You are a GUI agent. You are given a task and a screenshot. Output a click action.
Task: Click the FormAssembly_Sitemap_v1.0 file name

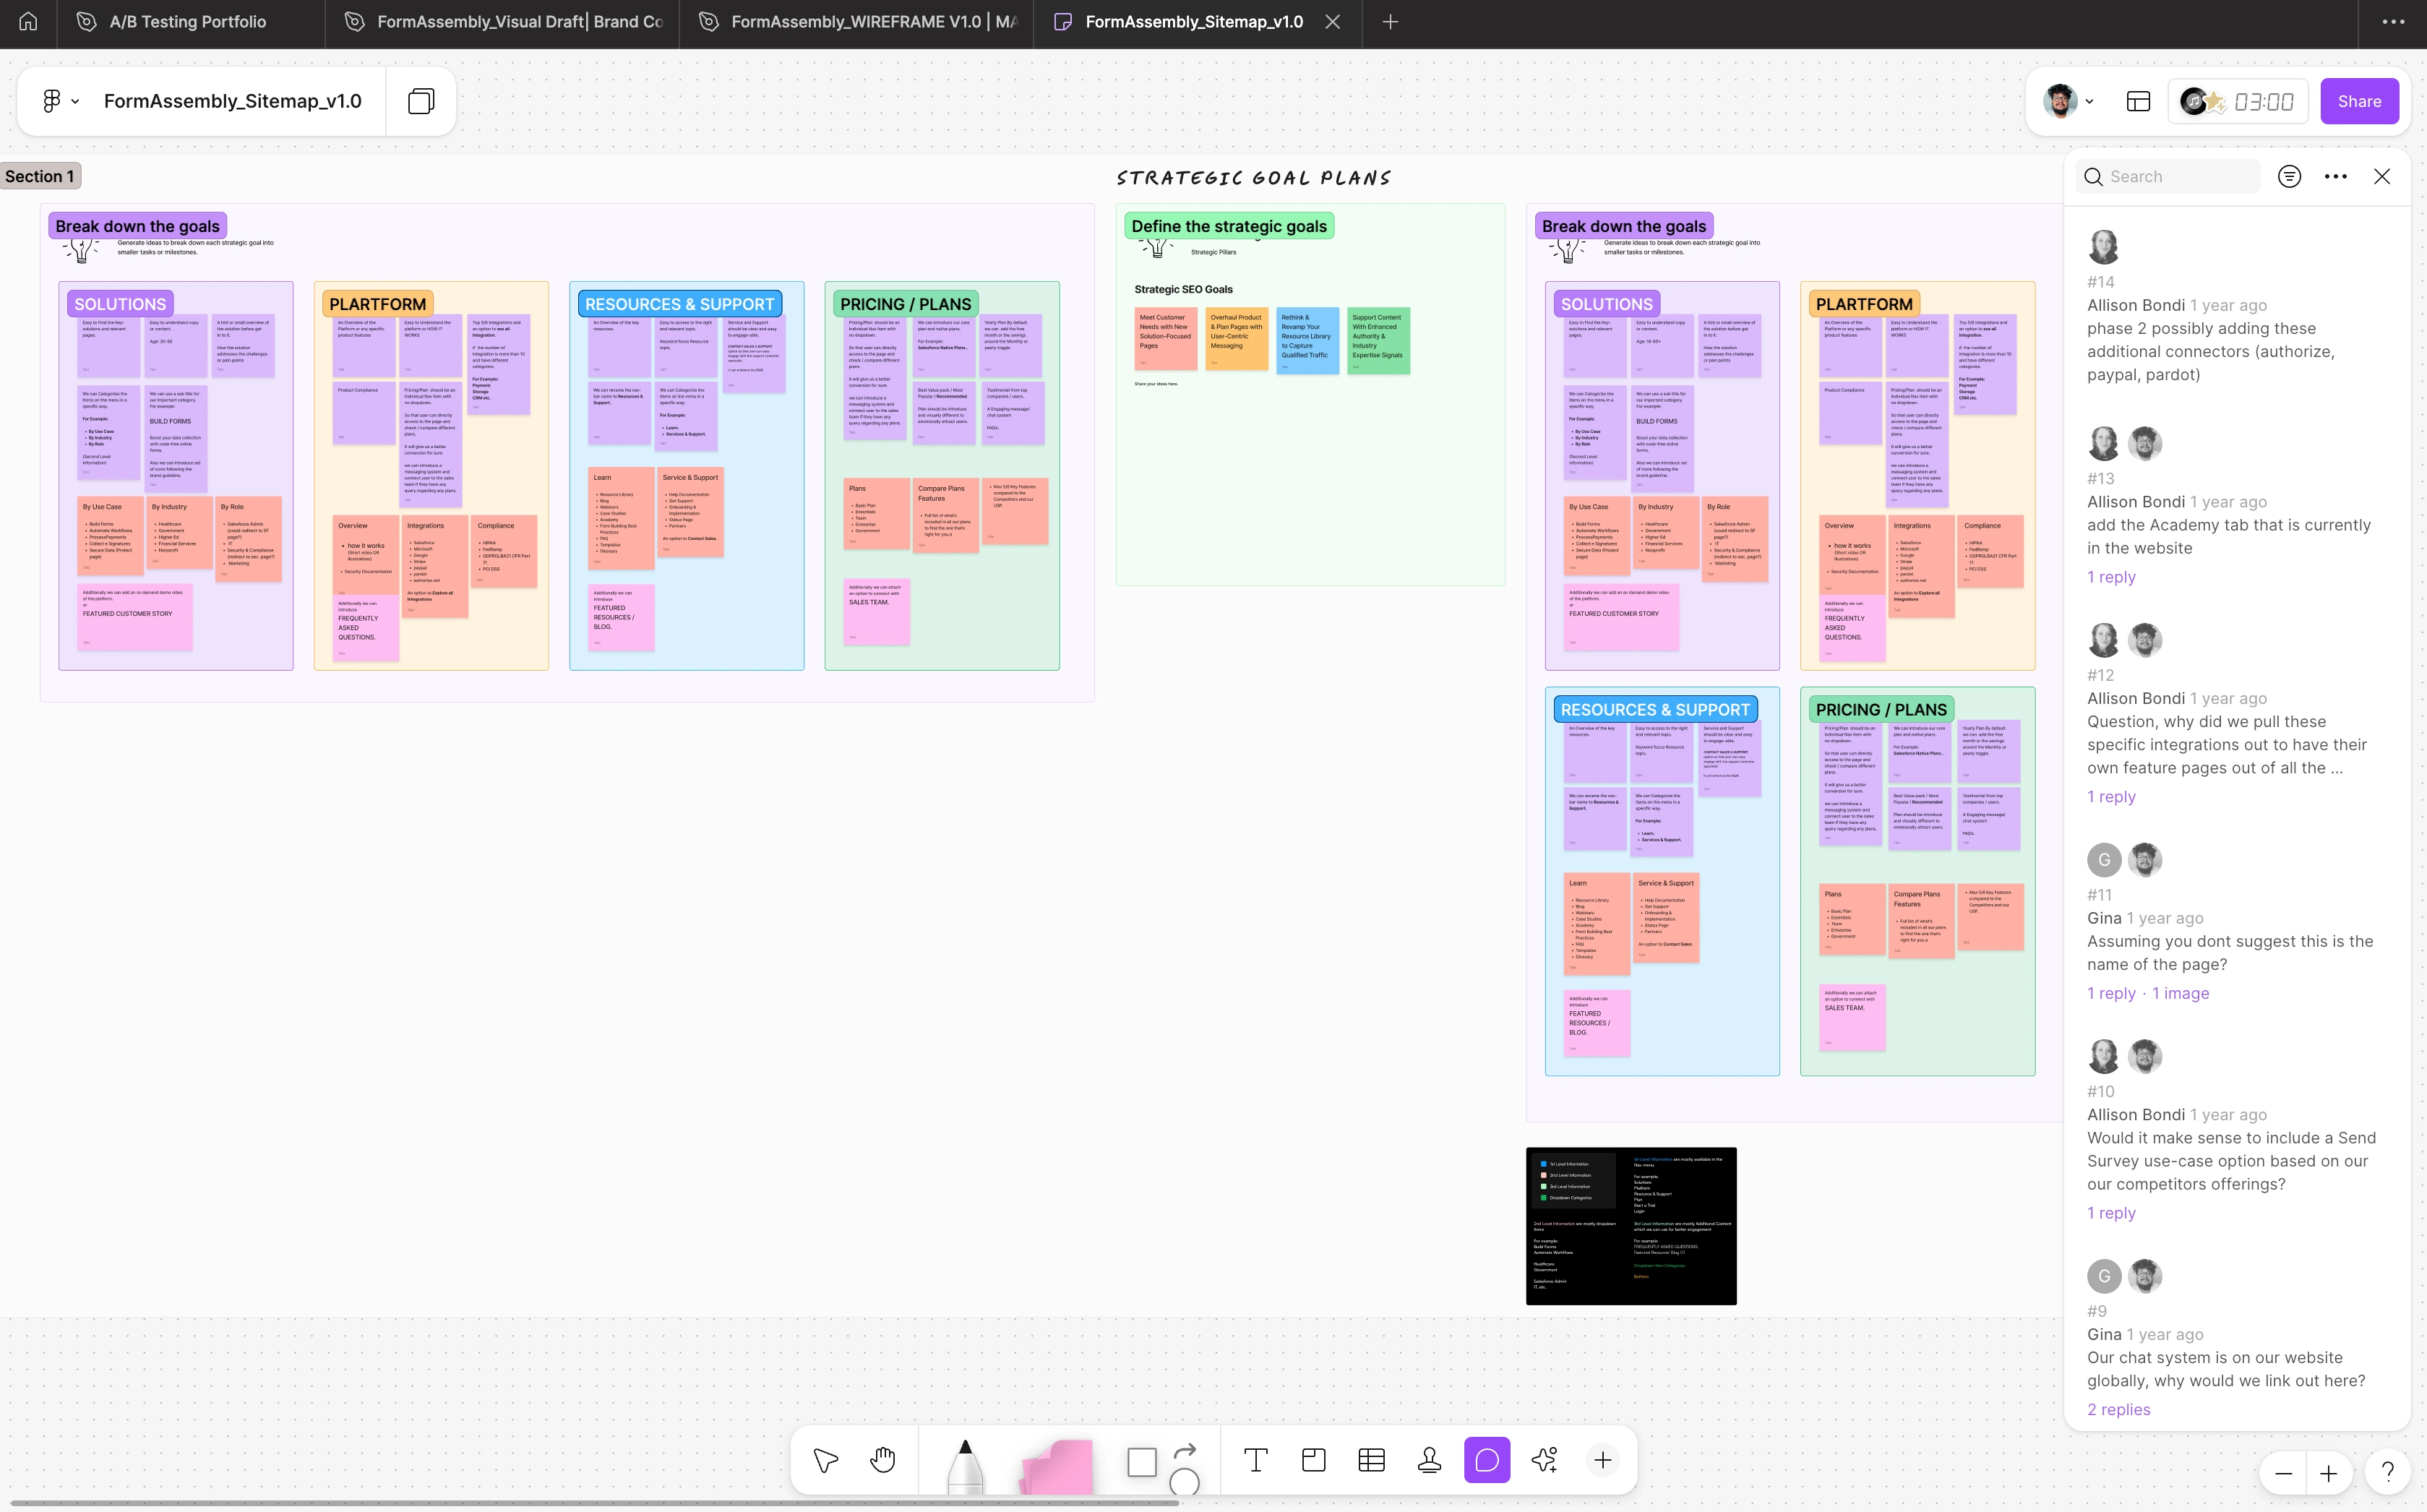coord(233,101)
